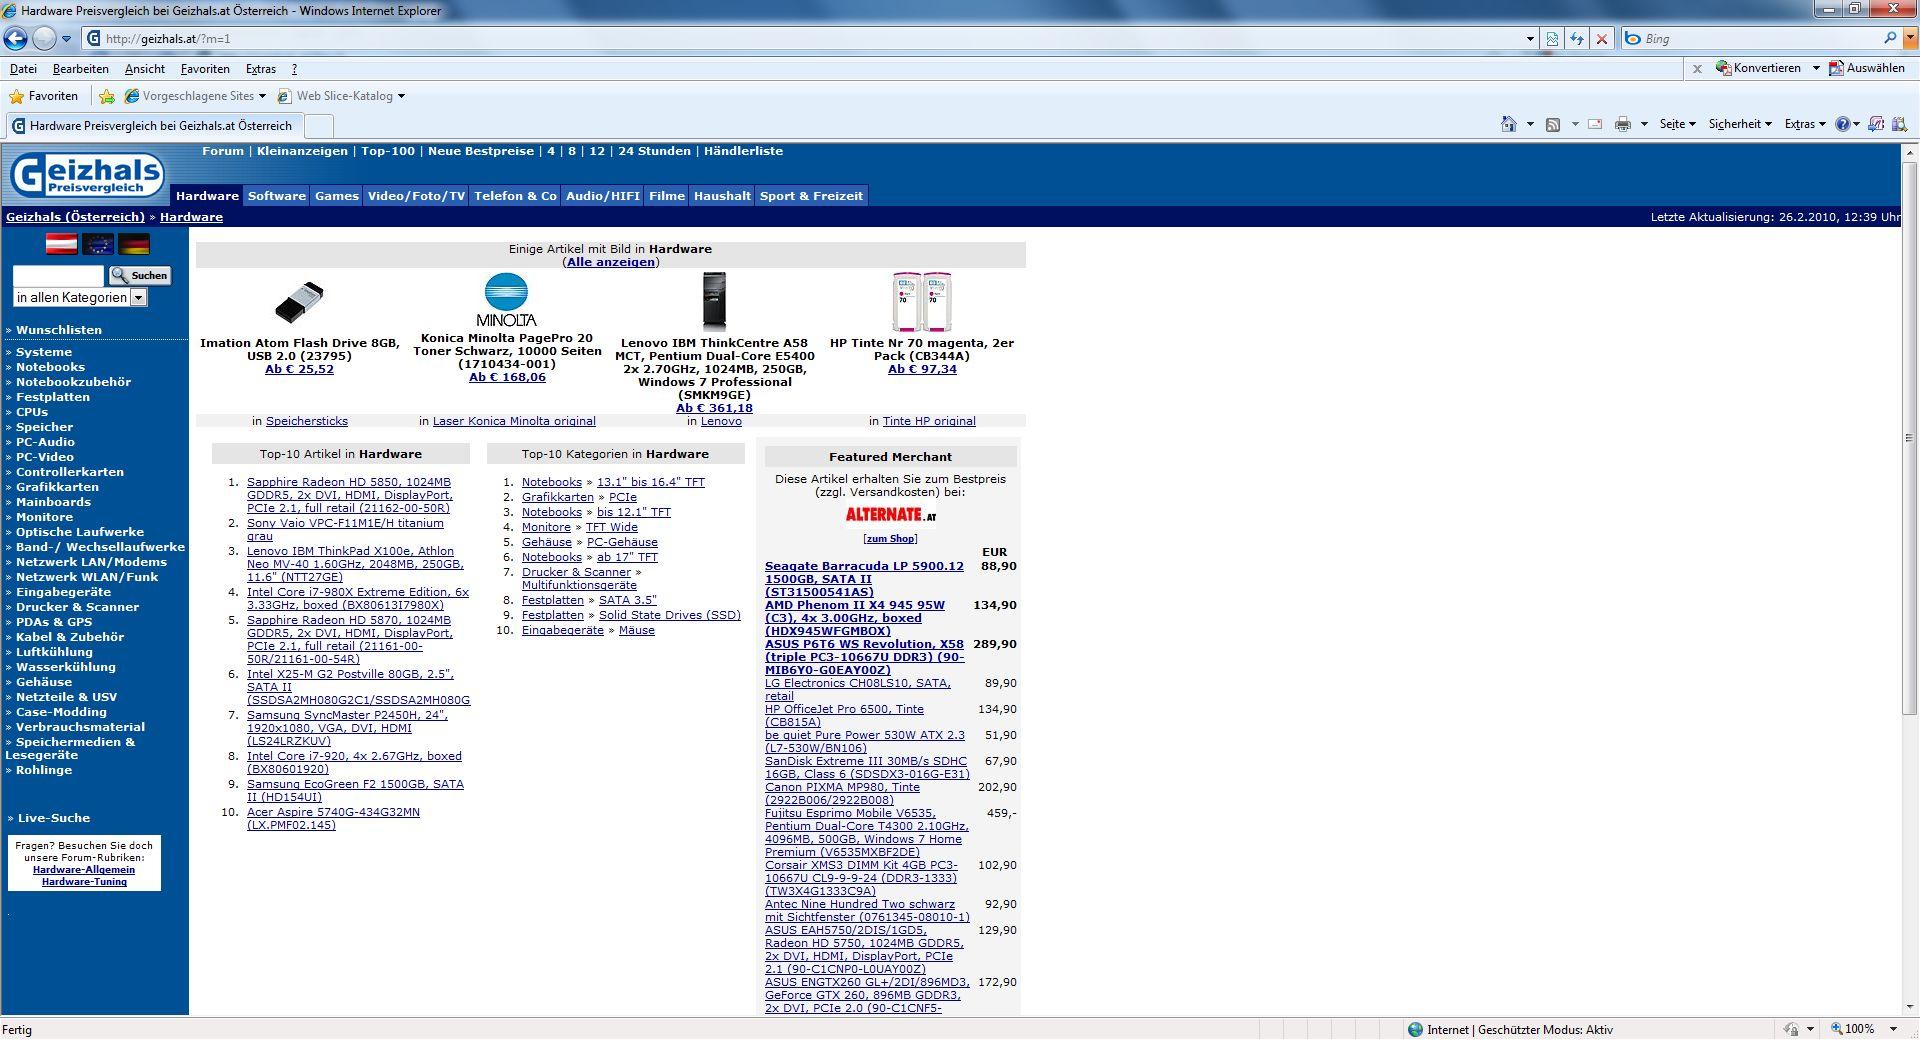
Task: Click the RSS feeds icon
Action: pyautogui.click(x=1553, y=124)
